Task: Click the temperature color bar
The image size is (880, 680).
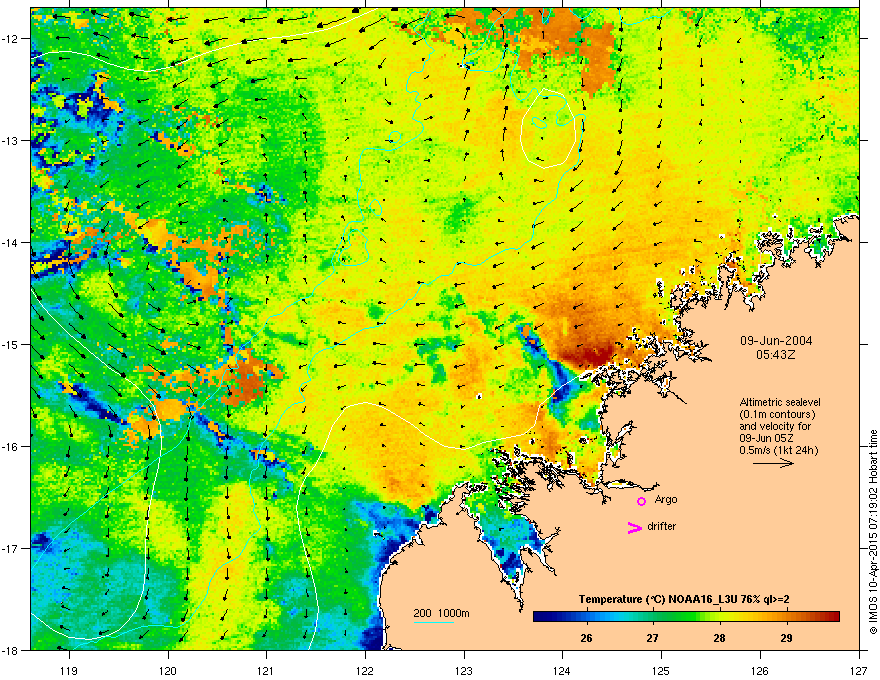Action: pyautogui.click(x=686, y=616)
